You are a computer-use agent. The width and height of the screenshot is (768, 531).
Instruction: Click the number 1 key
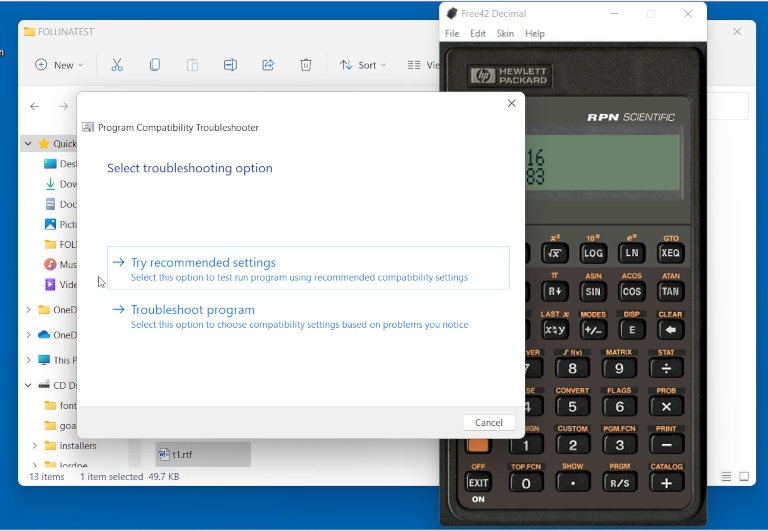pyautogui.click(x=526, y=444)
